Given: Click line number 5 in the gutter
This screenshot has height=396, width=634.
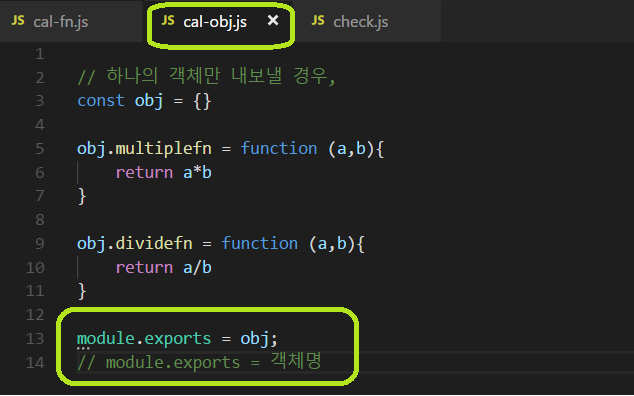Looking at the screenshot, I should pyautogui.click(x=40, y=148).
